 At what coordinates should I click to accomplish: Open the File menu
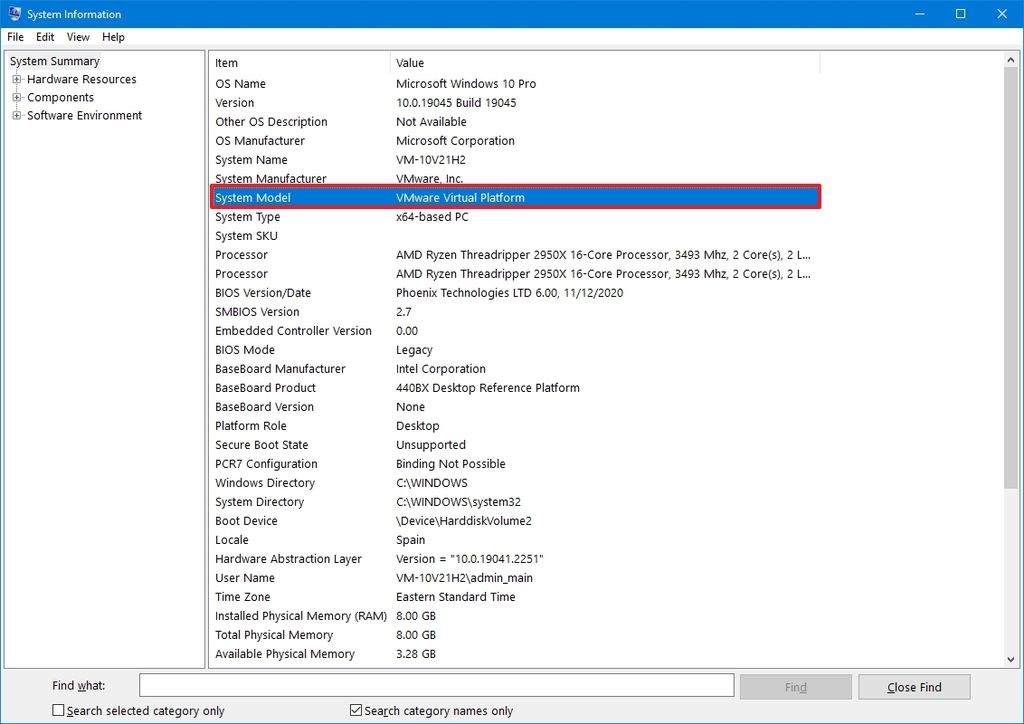(x=15, y=37)
